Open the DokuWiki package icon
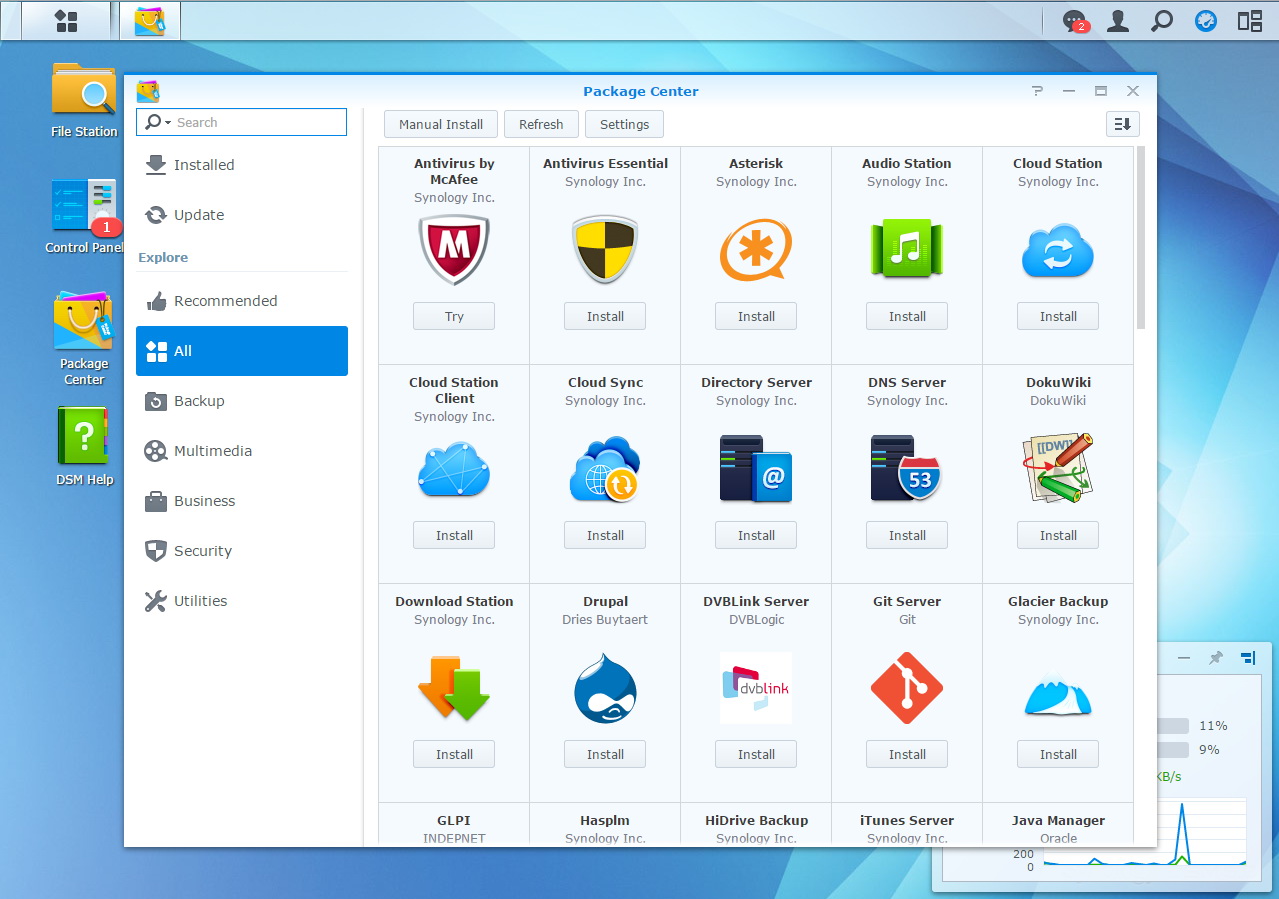Image resolution: width=1279 pixels, height=899 pixels. [x=1058, y=469]
